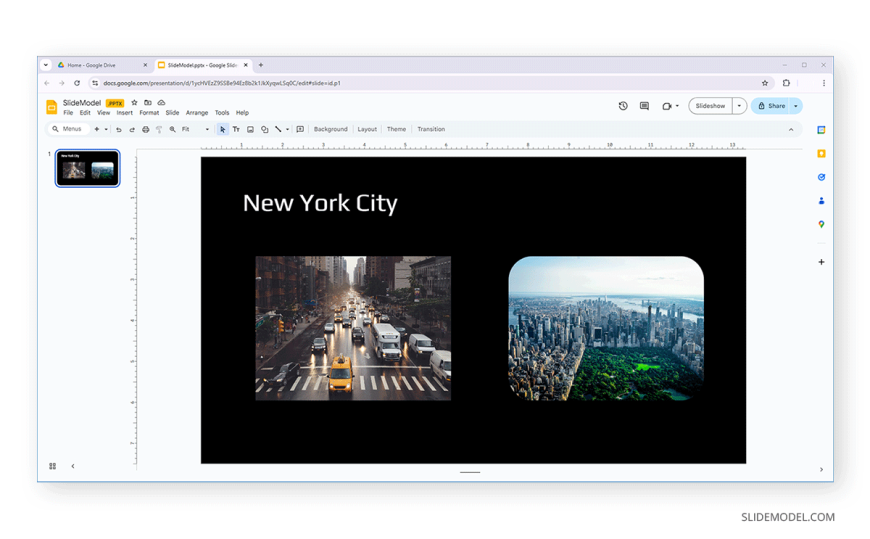Switch to grid view at bottom left
The height and width of the screenshot is (539, 870).
point(53,466)
